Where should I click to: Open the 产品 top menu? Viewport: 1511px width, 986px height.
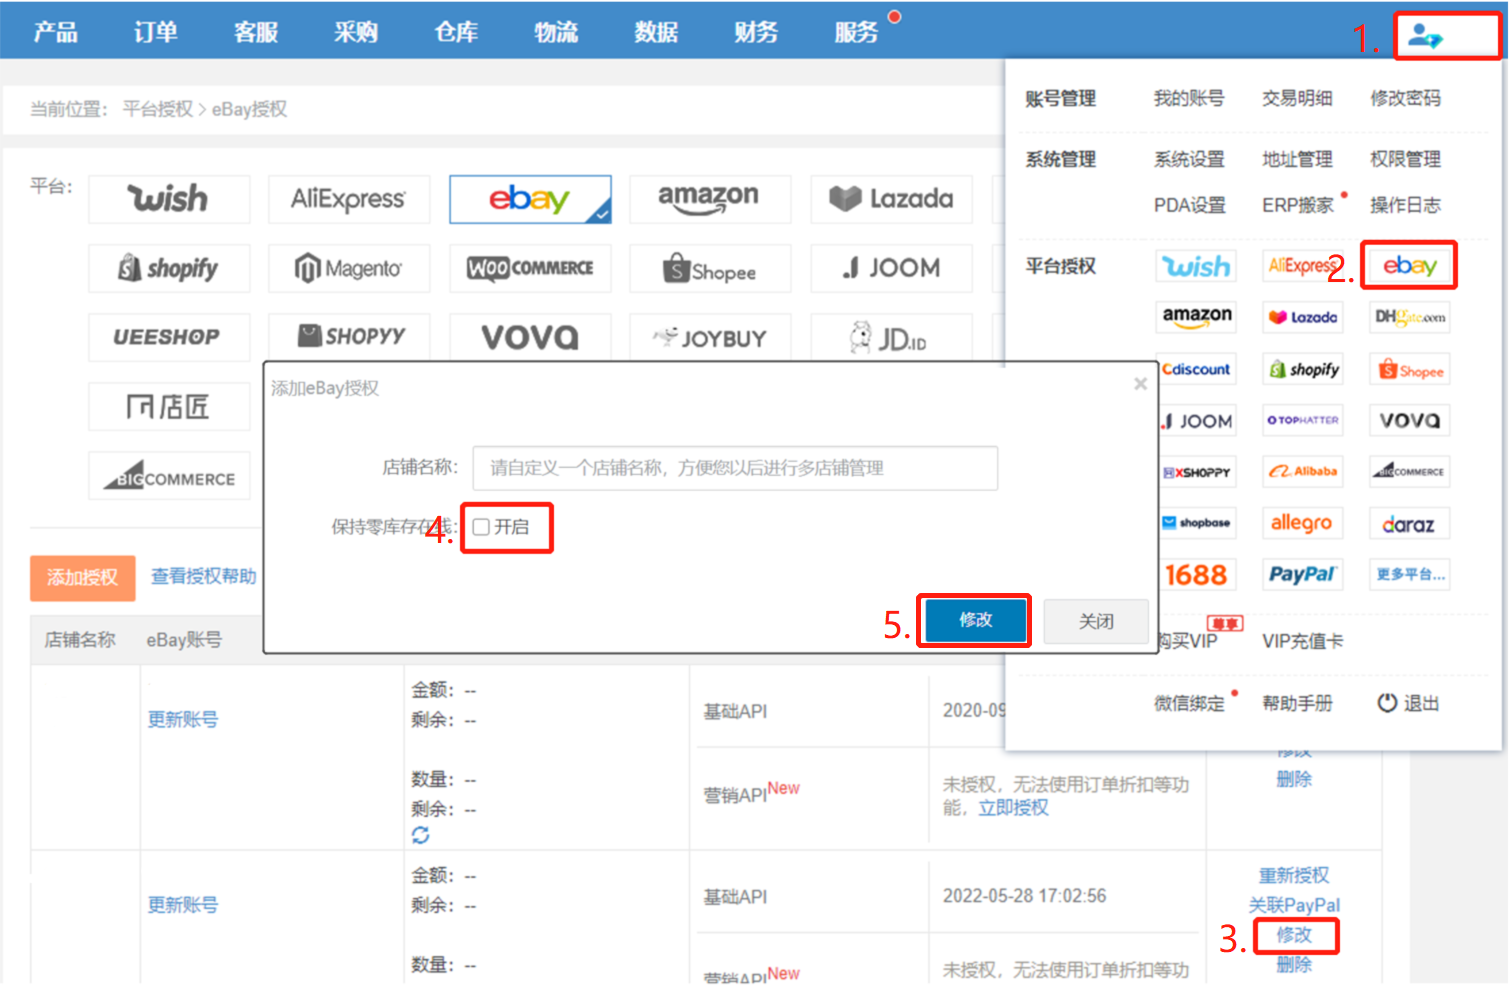(56, 32)
